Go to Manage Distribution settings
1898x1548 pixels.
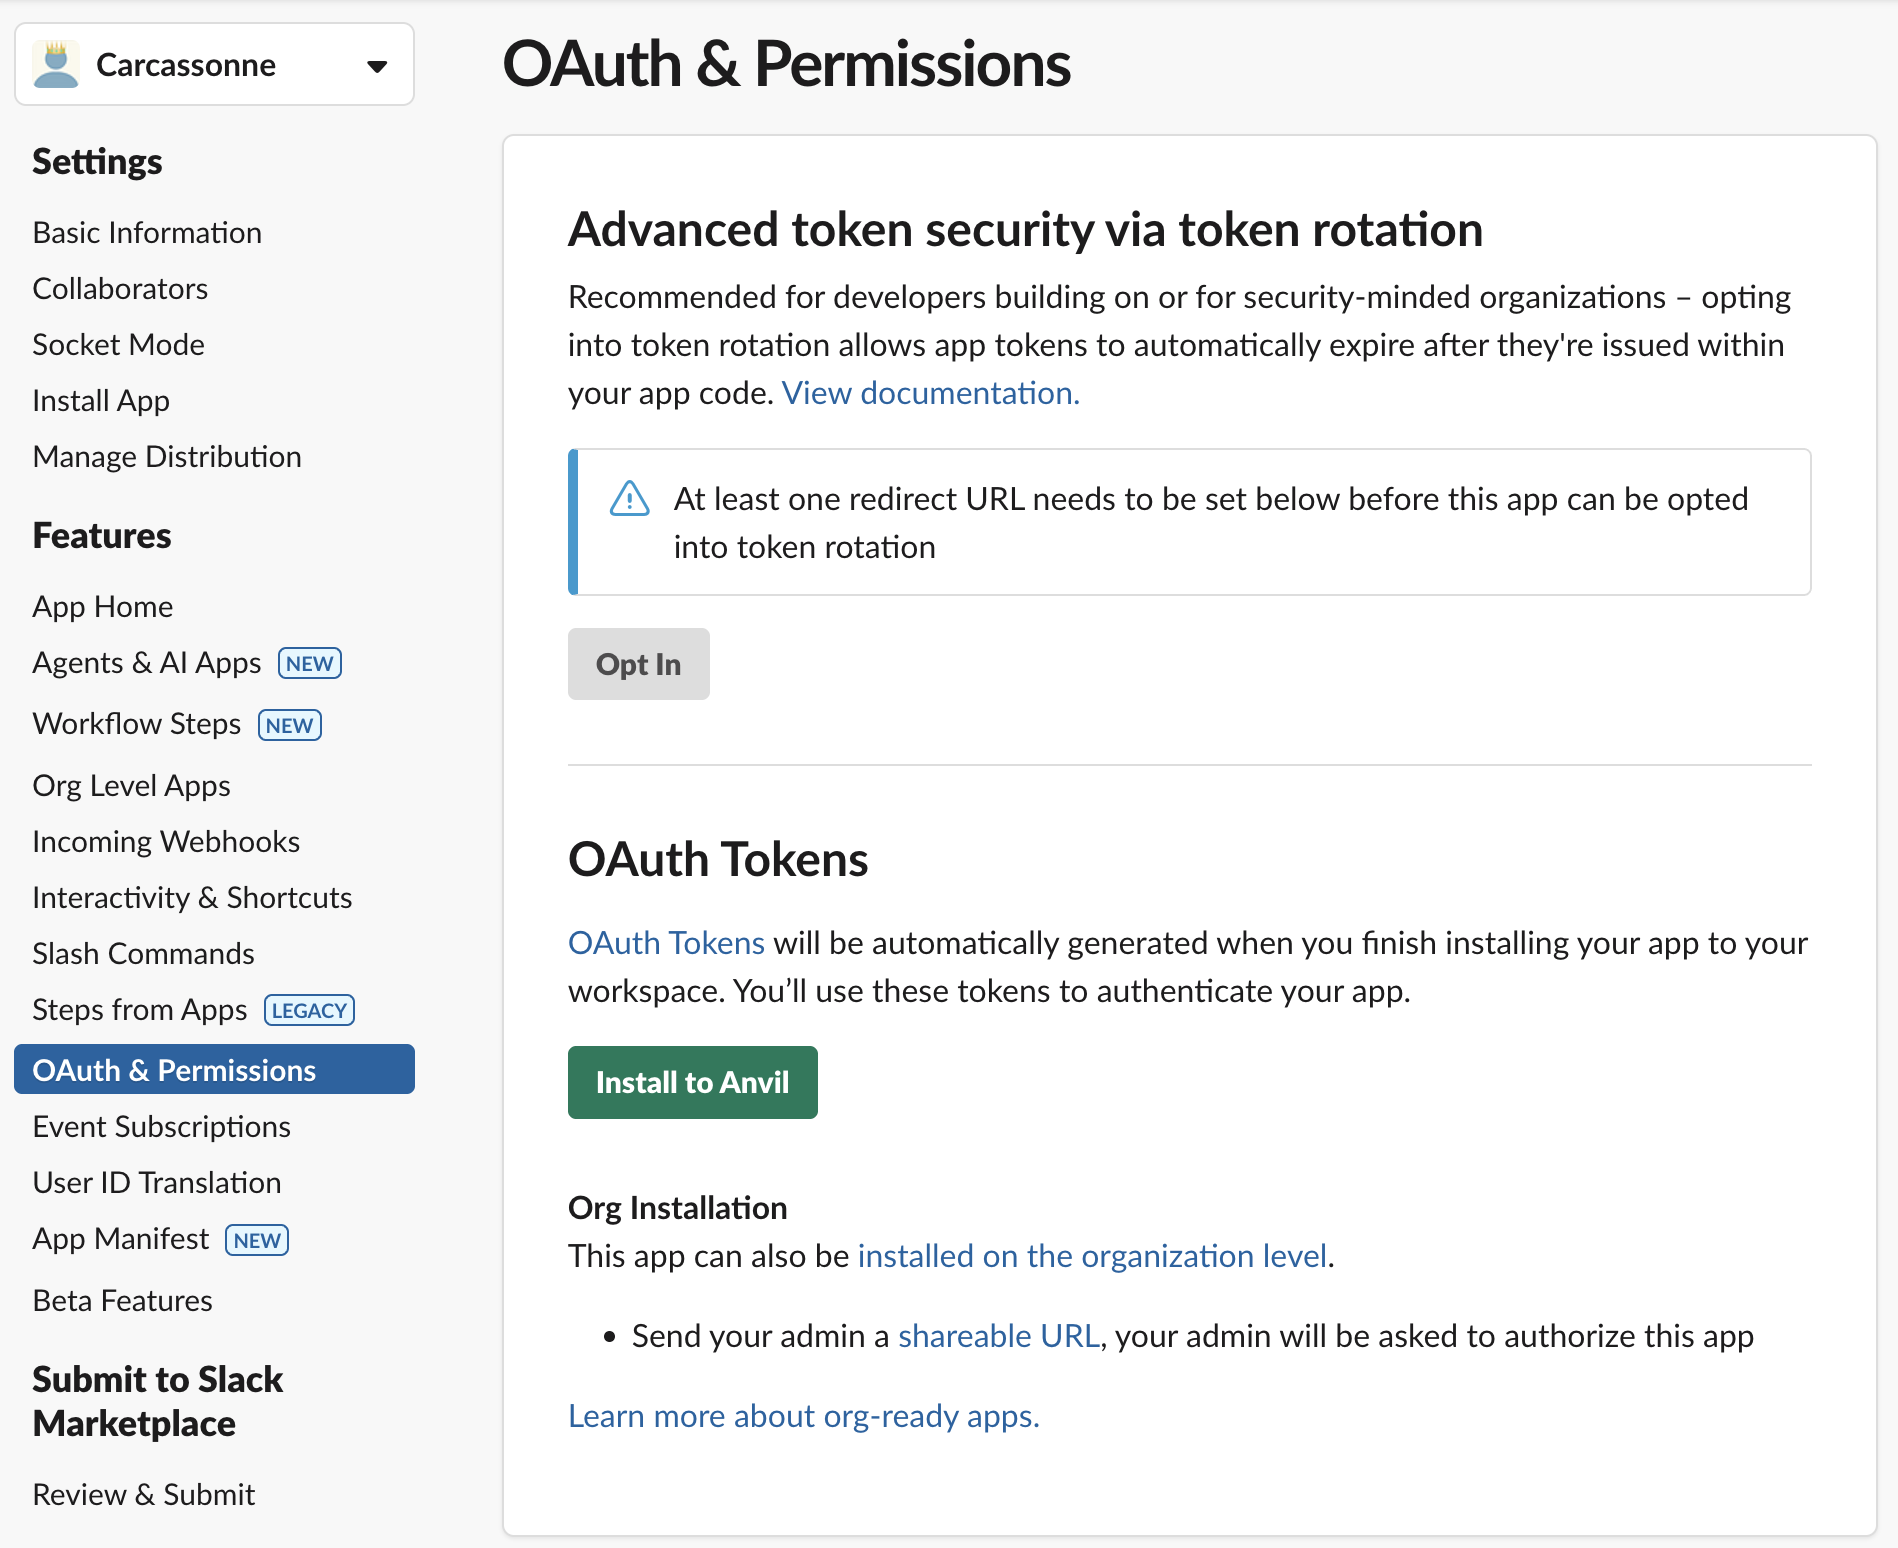(167, 457)
